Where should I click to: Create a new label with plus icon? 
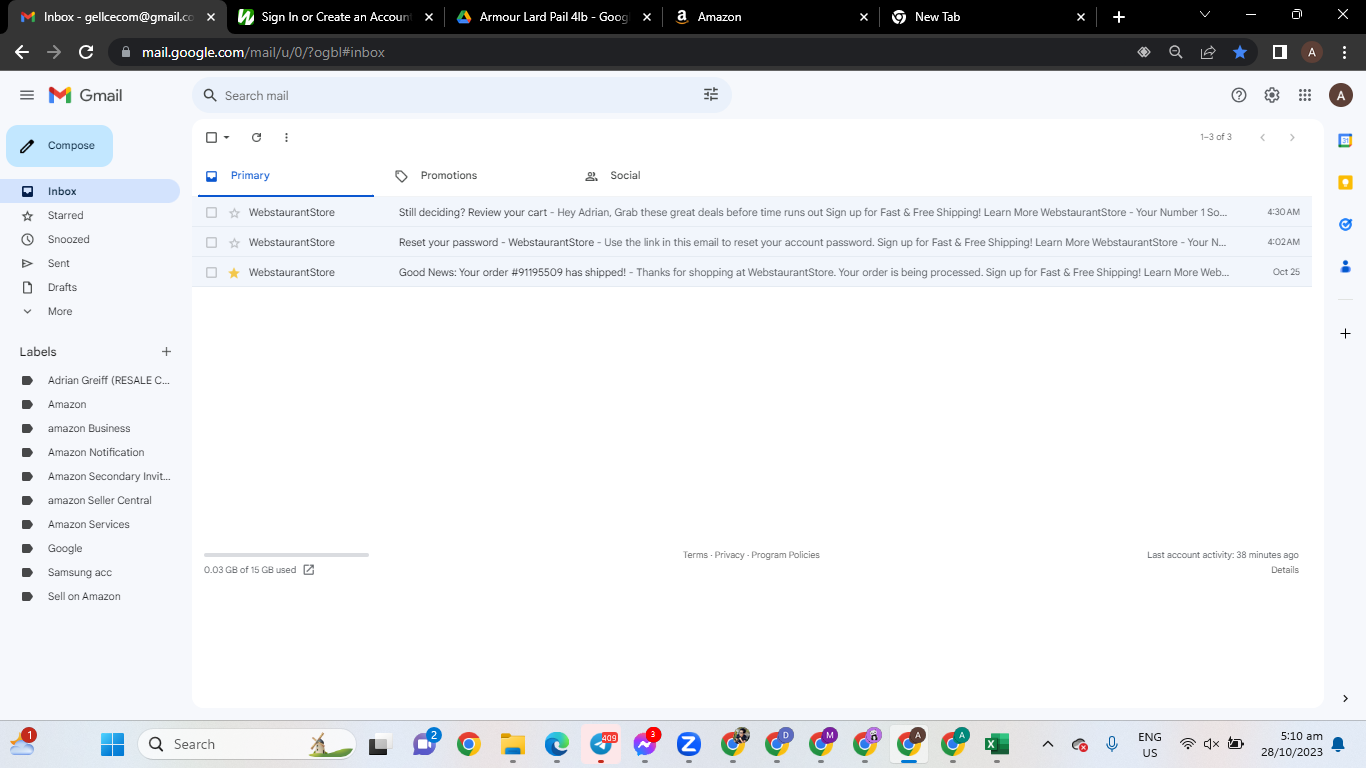click(x=166, y=352)
